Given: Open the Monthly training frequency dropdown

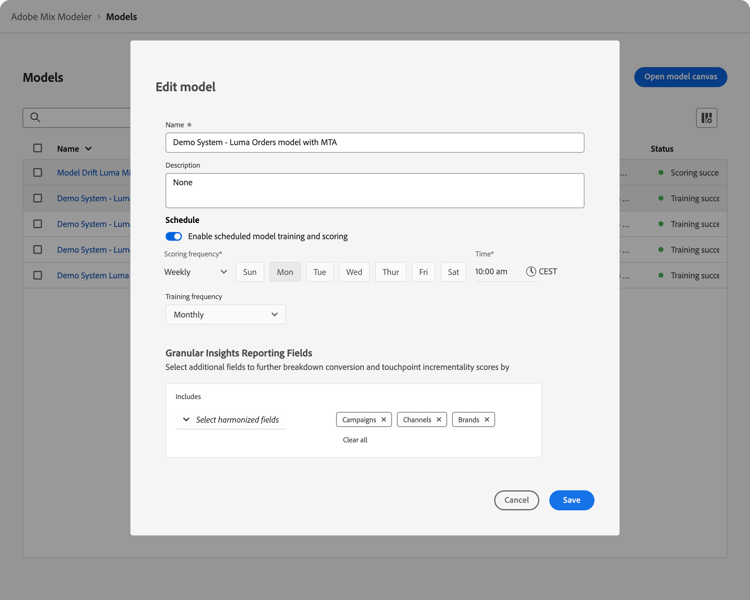Looking at the screenshot, I should click(225, 314).
